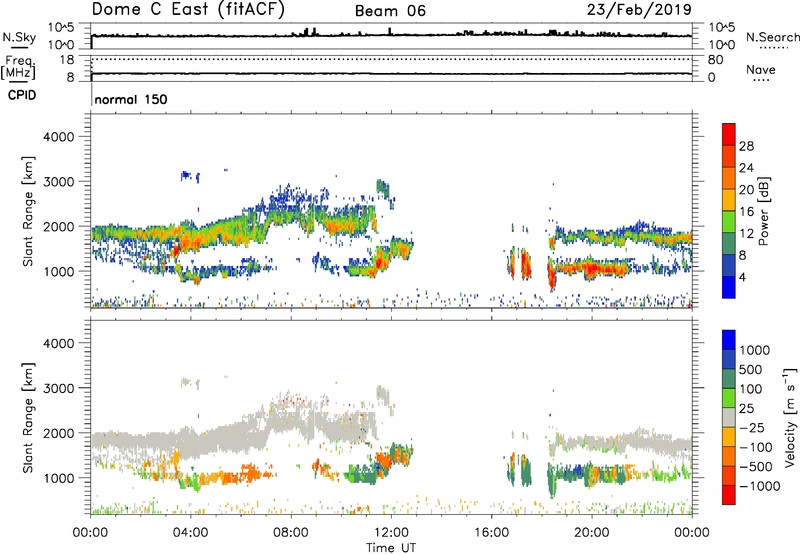The image size is (800, 554).
Task: Click 'Slant Range [km]' label of velocity panel
Action: coord(28,417)
